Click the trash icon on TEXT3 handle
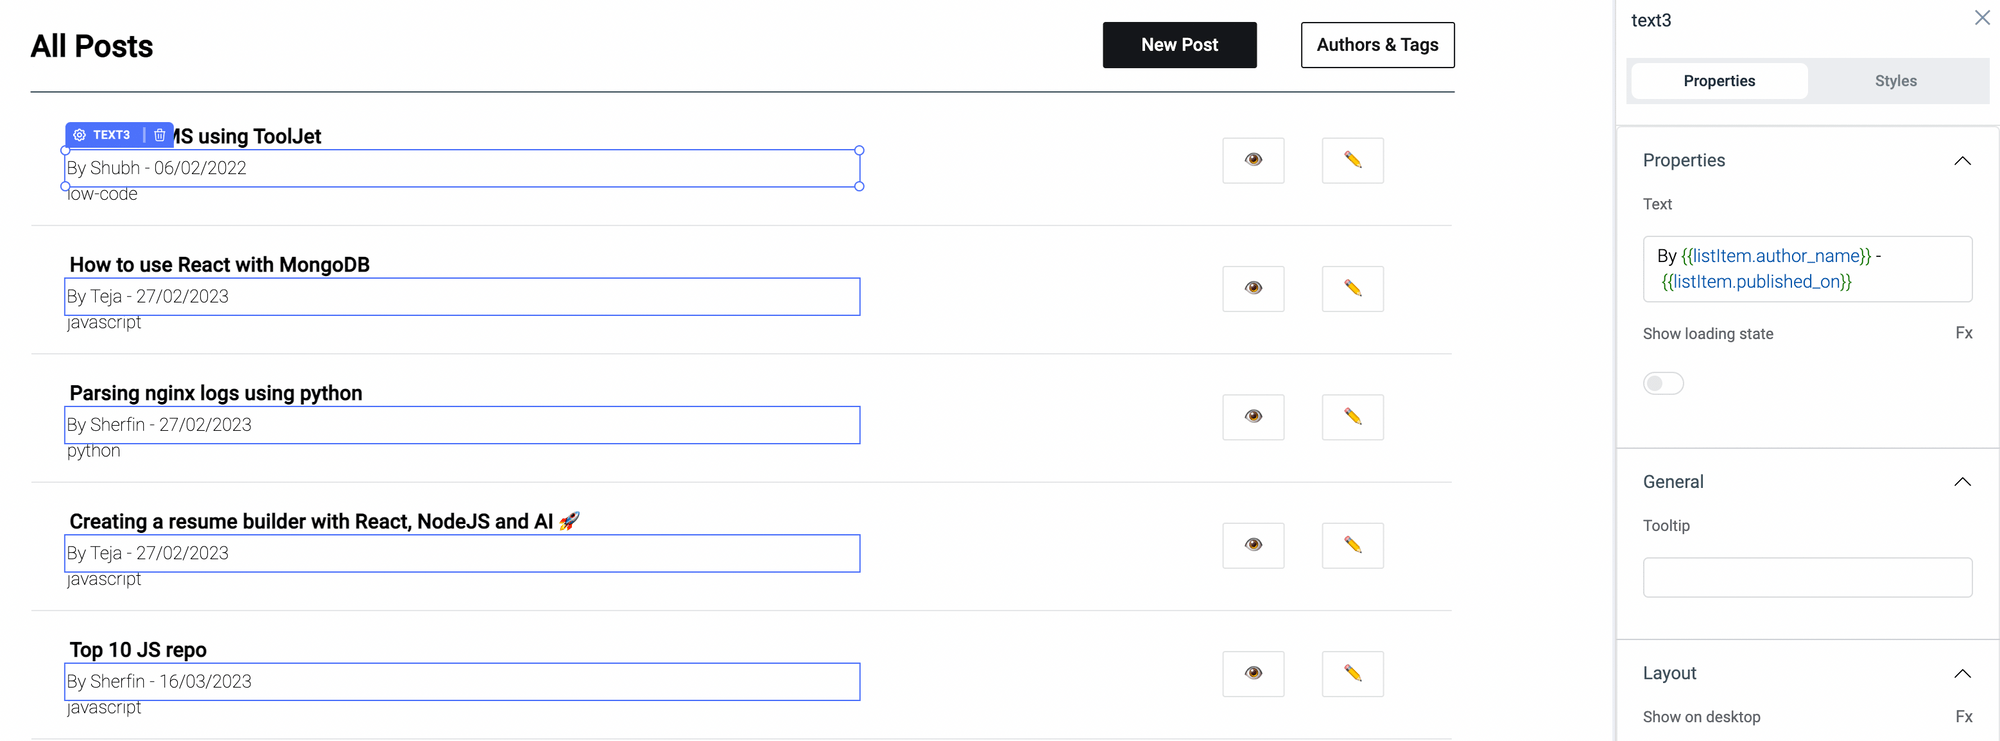This screenshot has width=2000, height=741. point(160,135)
